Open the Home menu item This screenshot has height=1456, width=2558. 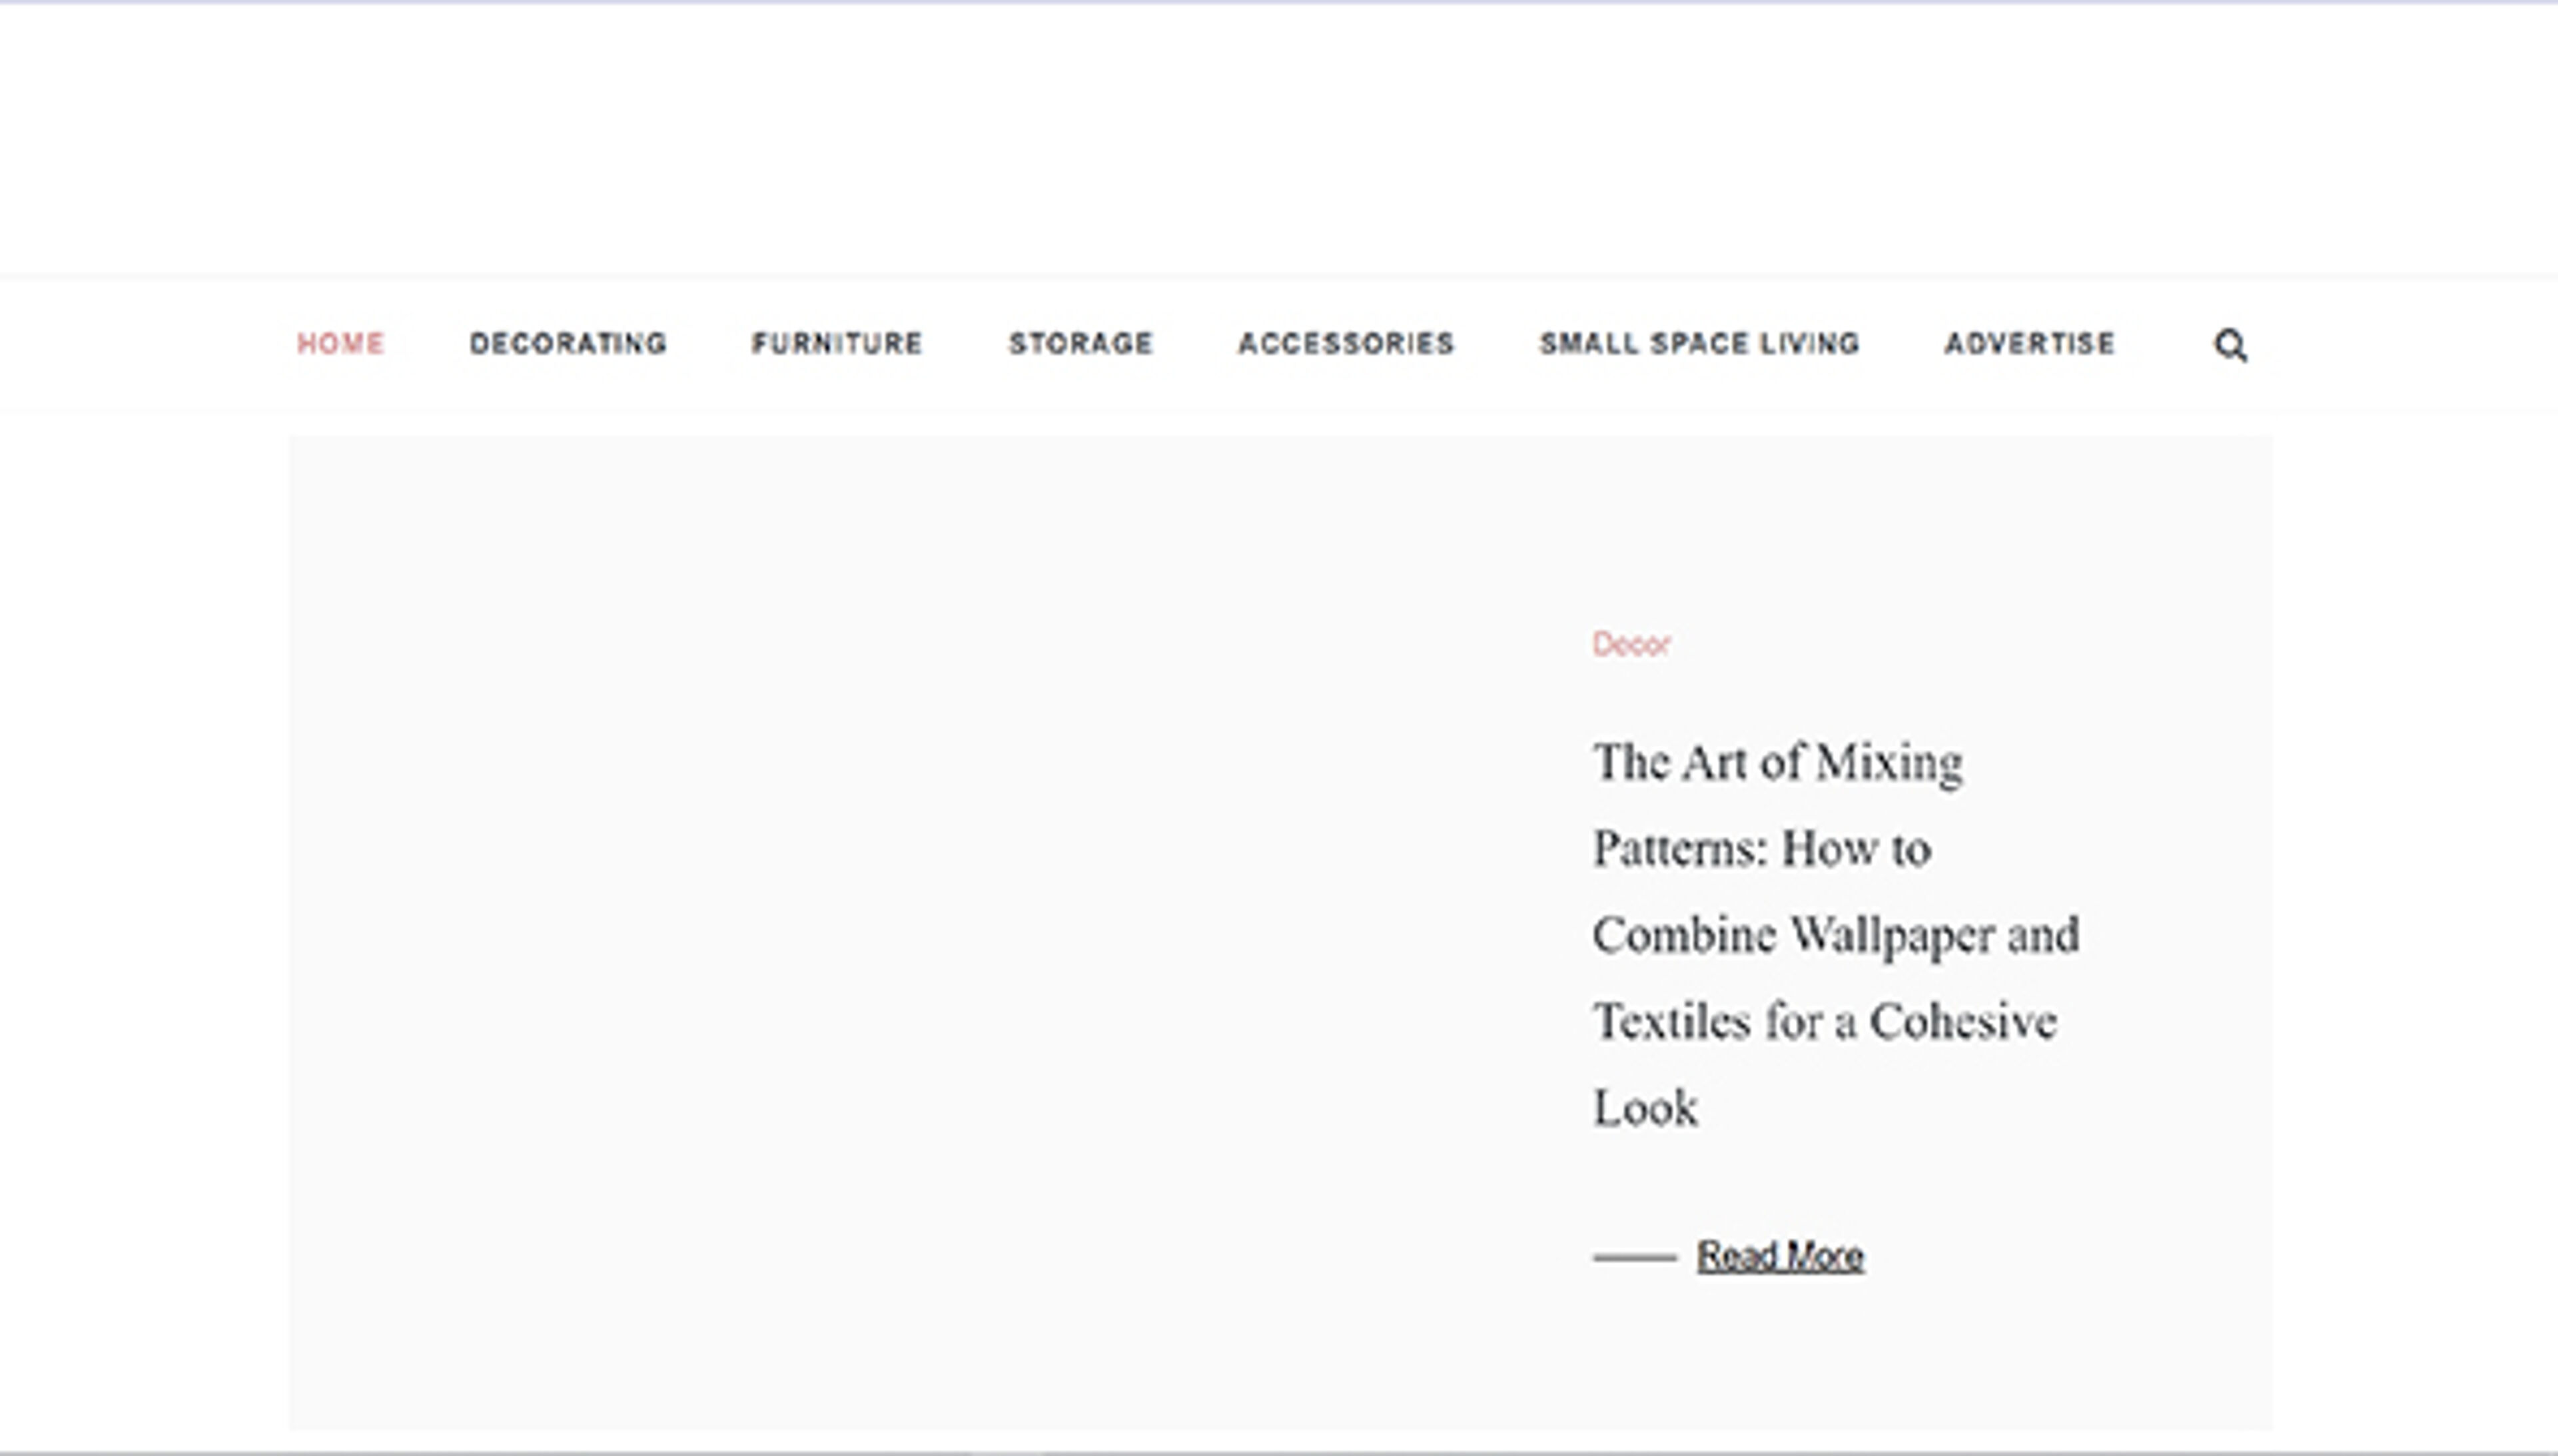(x=341, y=344)
